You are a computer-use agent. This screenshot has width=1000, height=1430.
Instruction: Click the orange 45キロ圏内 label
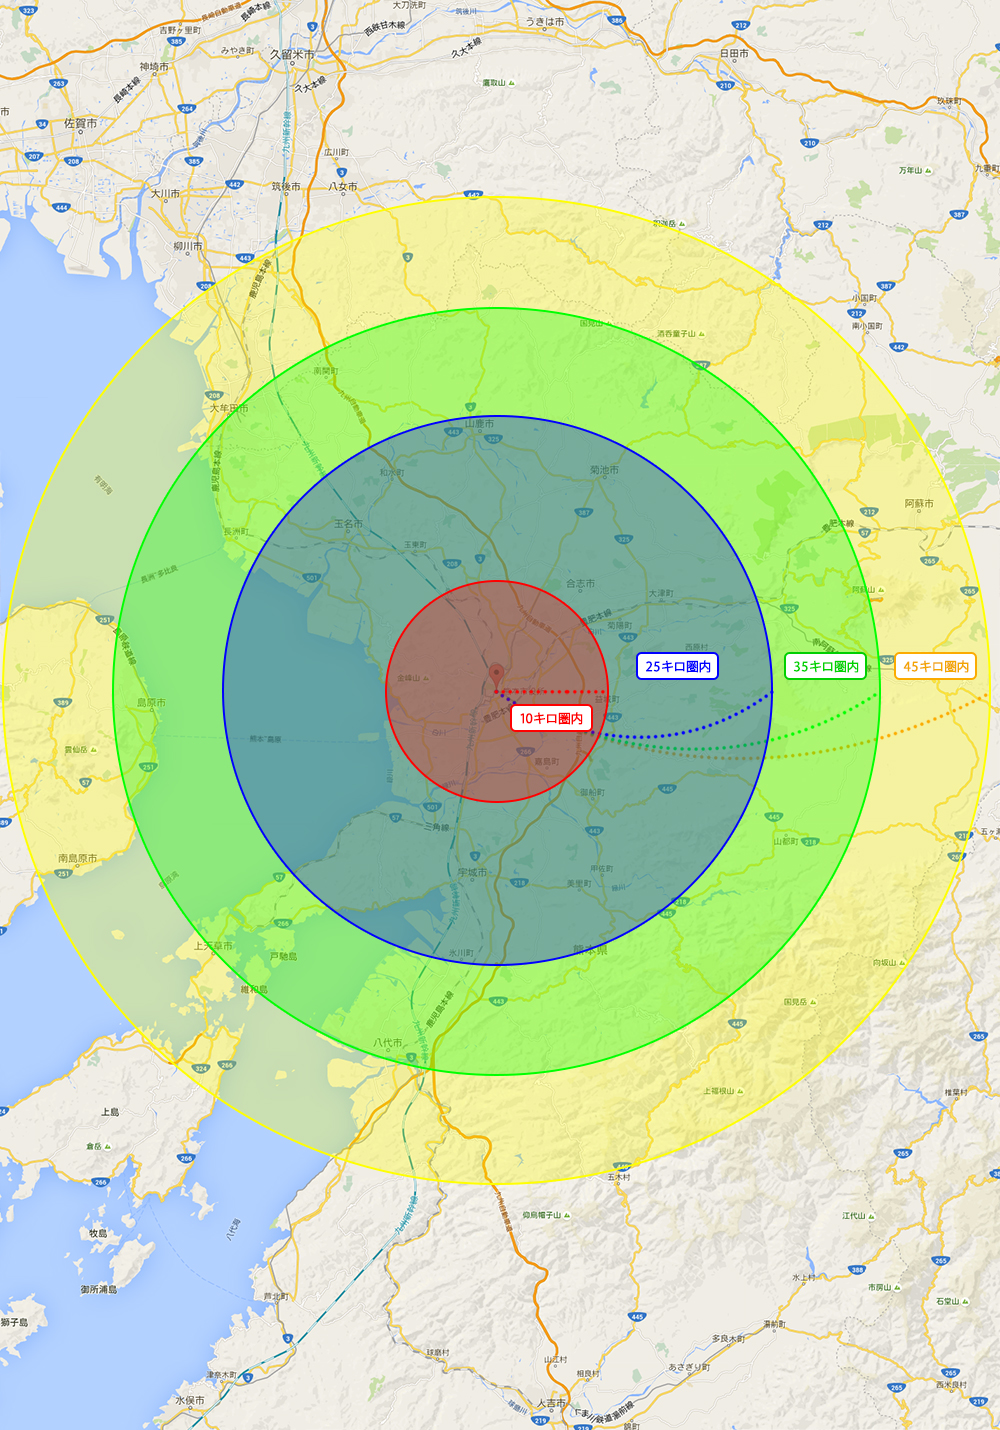[935, 666]
